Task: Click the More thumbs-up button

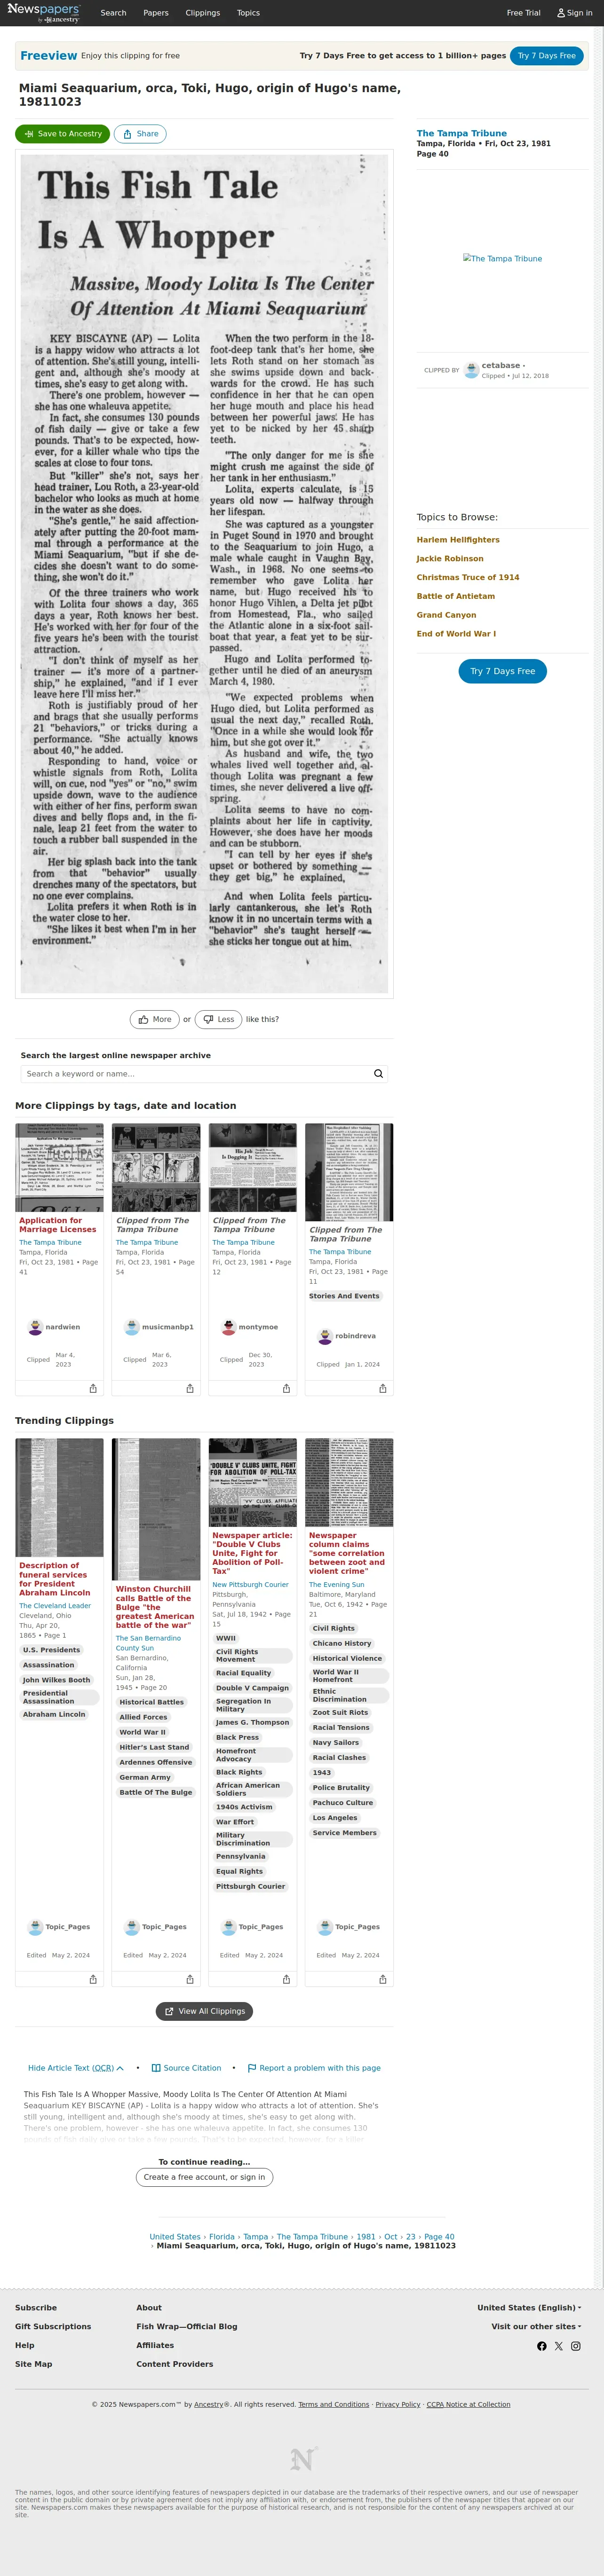Action: coord(155,1019)
